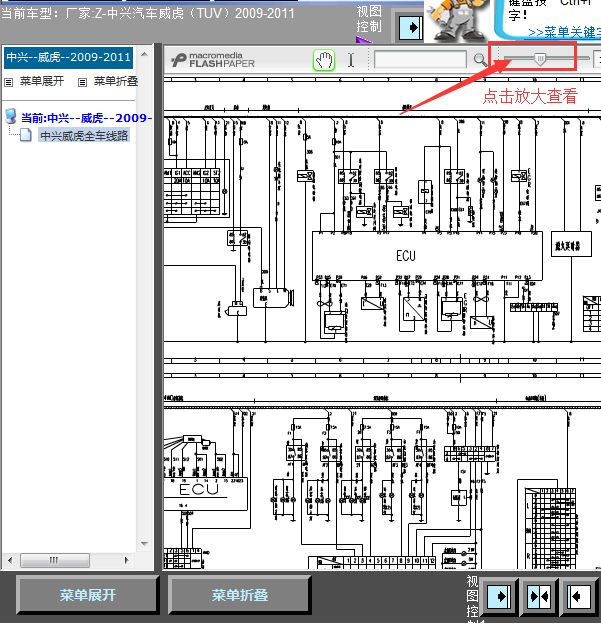
Task: Click the FlashPaper zoom slider handle
Action: point(540,59)
